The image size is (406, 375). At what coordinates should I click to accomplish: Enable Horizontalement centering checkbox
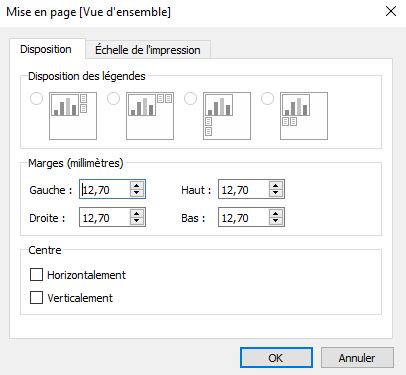[37, 275]
